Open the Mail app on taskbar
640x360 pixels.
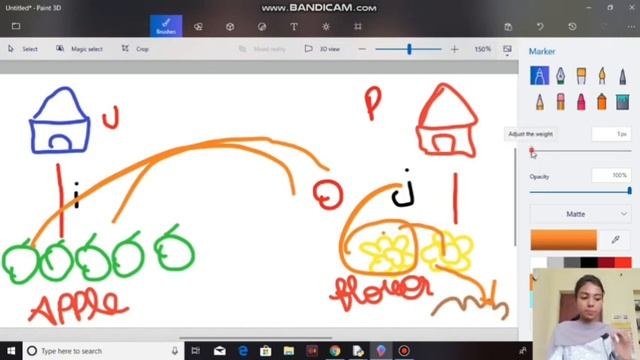(220, 351)
